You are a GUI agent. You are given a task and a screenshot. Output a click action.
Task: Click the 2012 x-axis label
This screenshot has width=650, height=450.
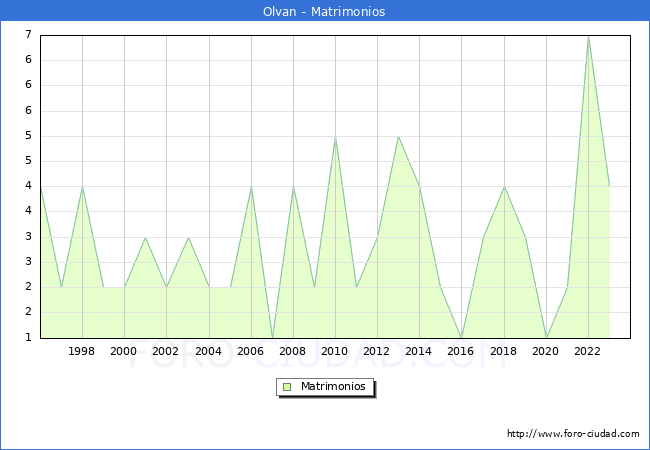point(377,351)
